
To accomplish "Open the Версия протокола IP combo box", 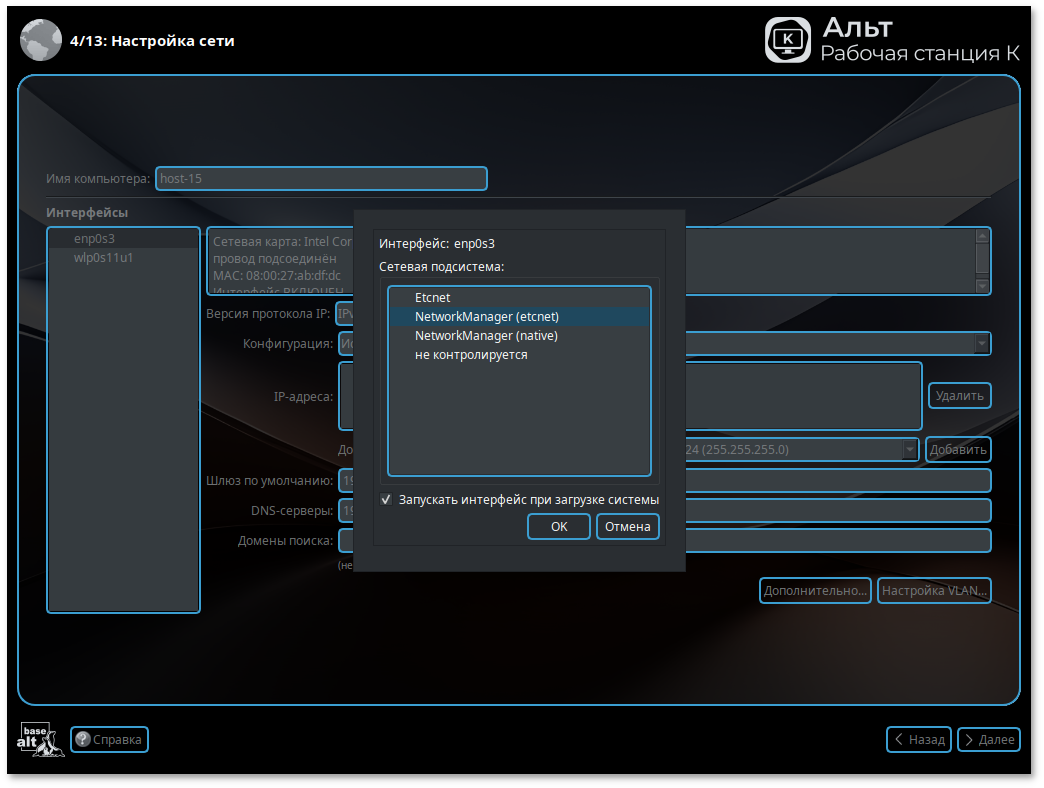I will pyautogui.click(x=344, y=314).
